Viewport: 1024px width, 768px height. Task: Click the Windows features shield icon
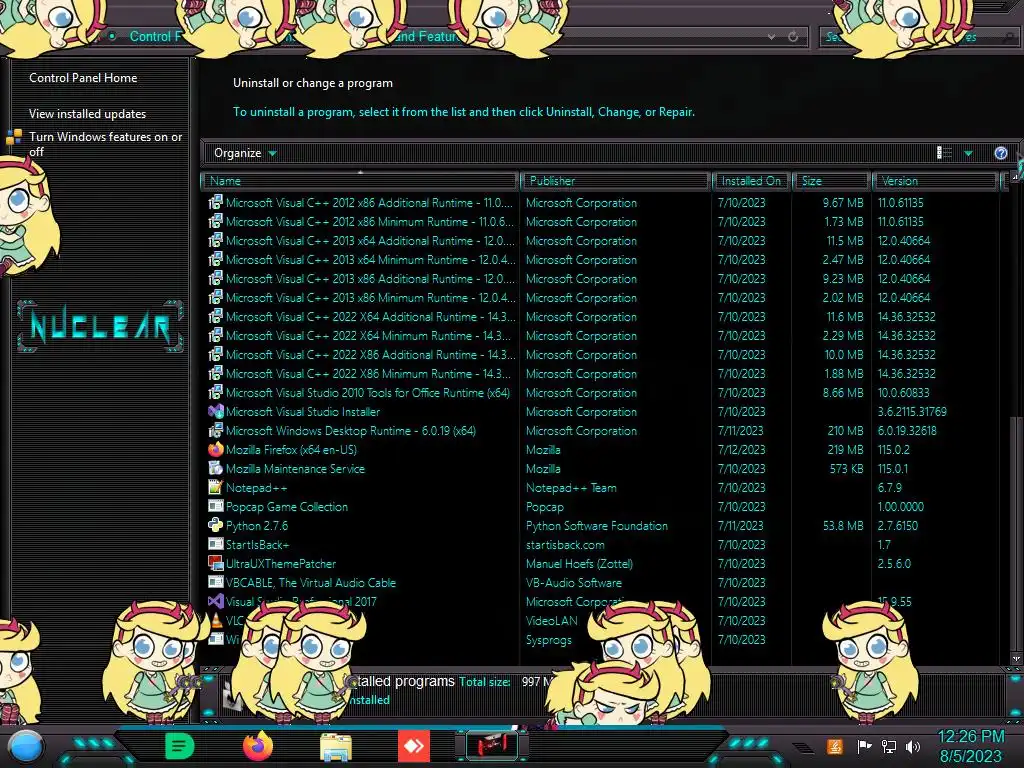pyautogui.click(x=14, y=137)
